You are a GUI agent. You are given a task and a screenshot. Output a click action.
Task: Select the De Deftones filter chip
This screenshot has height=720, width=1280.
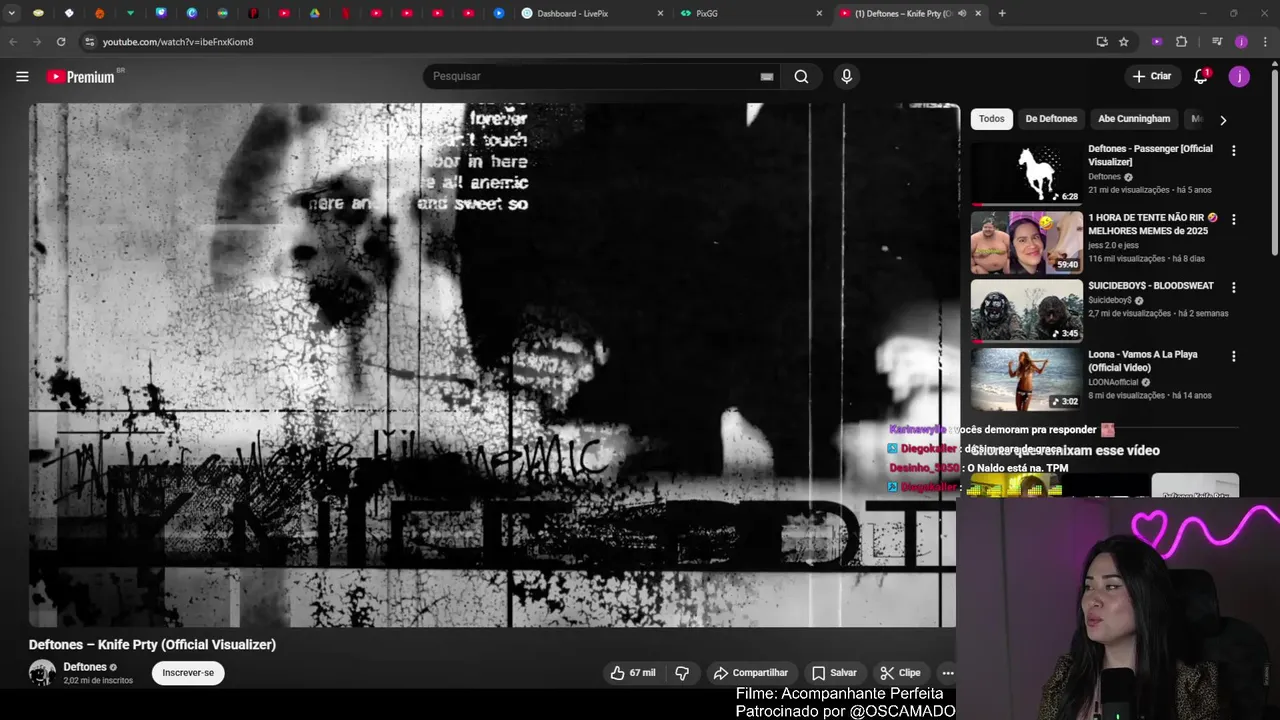pyautogui.click(x=1051, y=119)
